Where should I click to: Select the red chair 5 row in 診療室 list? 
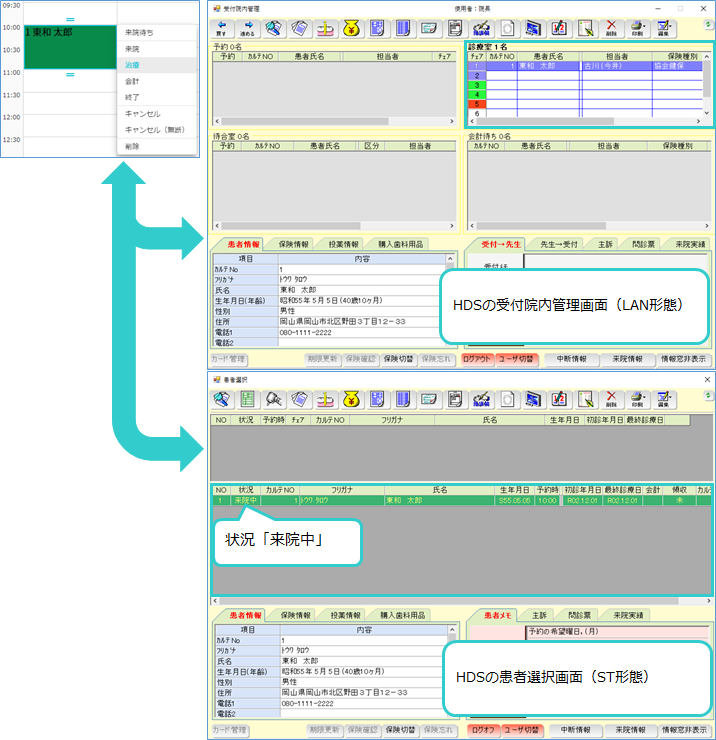coord(478,104)
